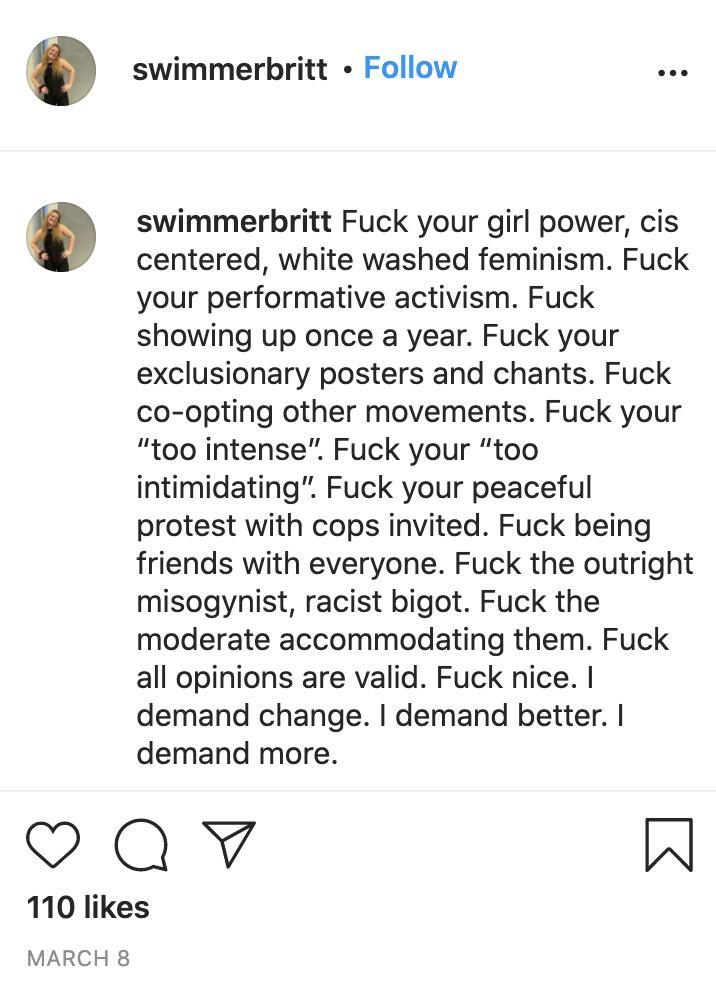Open comments via the speech bubble icon
Screen dimensions: 716x986
point(140,846)
